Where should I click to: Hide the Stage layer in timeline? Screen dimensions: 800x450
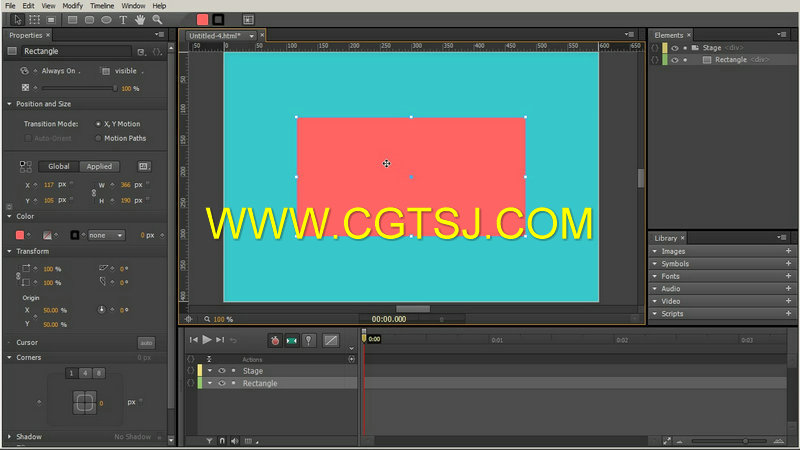click(x=222, y=371)
